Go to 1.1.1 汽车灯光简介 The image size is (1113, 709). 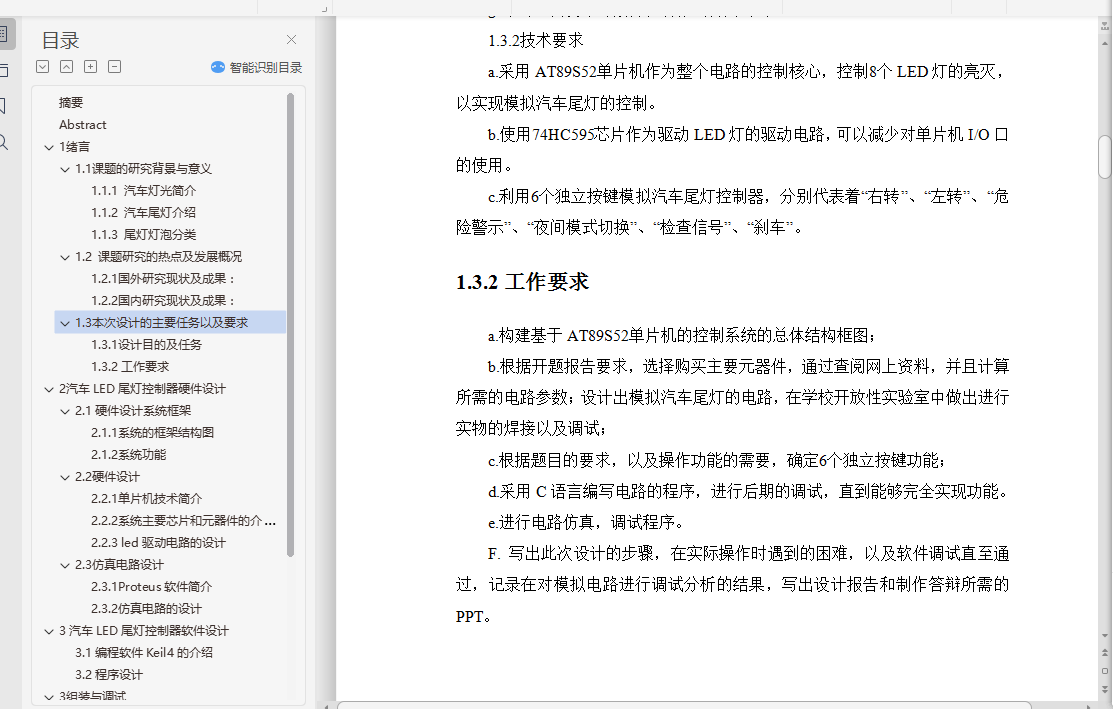143,190
